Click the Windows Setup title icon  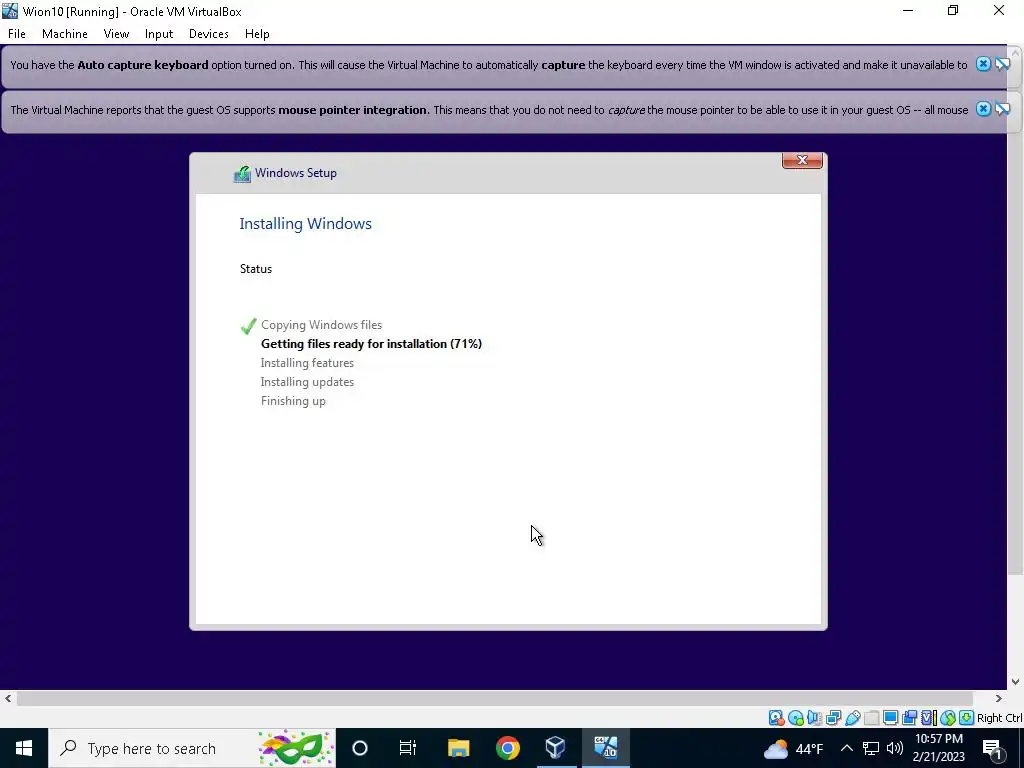tap(242, 174)
